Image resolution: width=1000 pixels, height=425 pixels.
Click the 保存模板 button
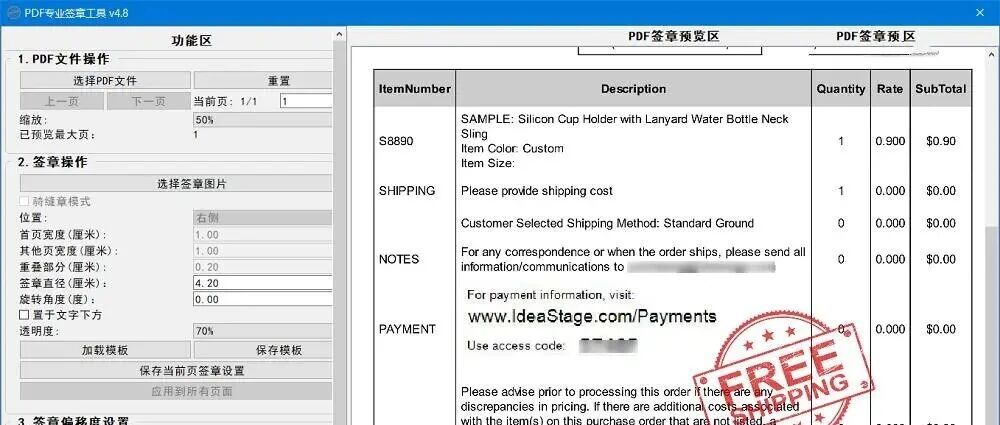point(262,350)
